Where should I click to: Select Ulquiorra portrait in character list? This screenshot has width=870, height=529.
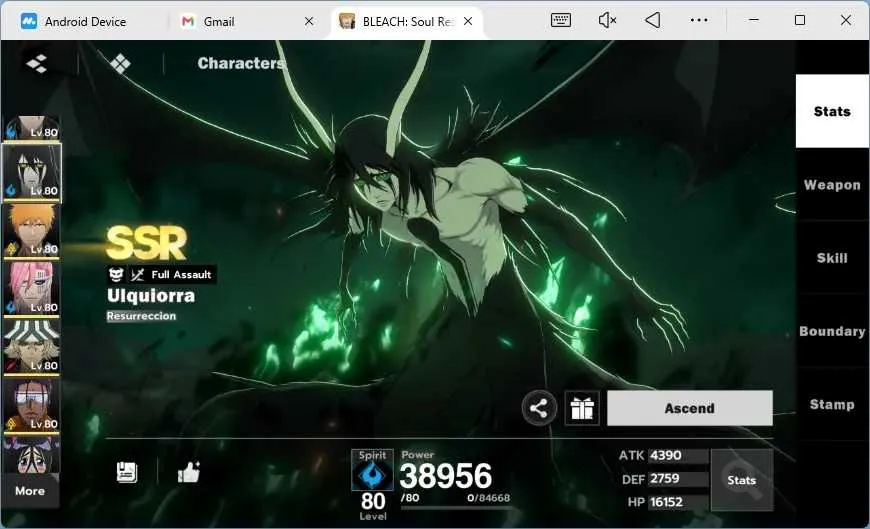[32, 172]
